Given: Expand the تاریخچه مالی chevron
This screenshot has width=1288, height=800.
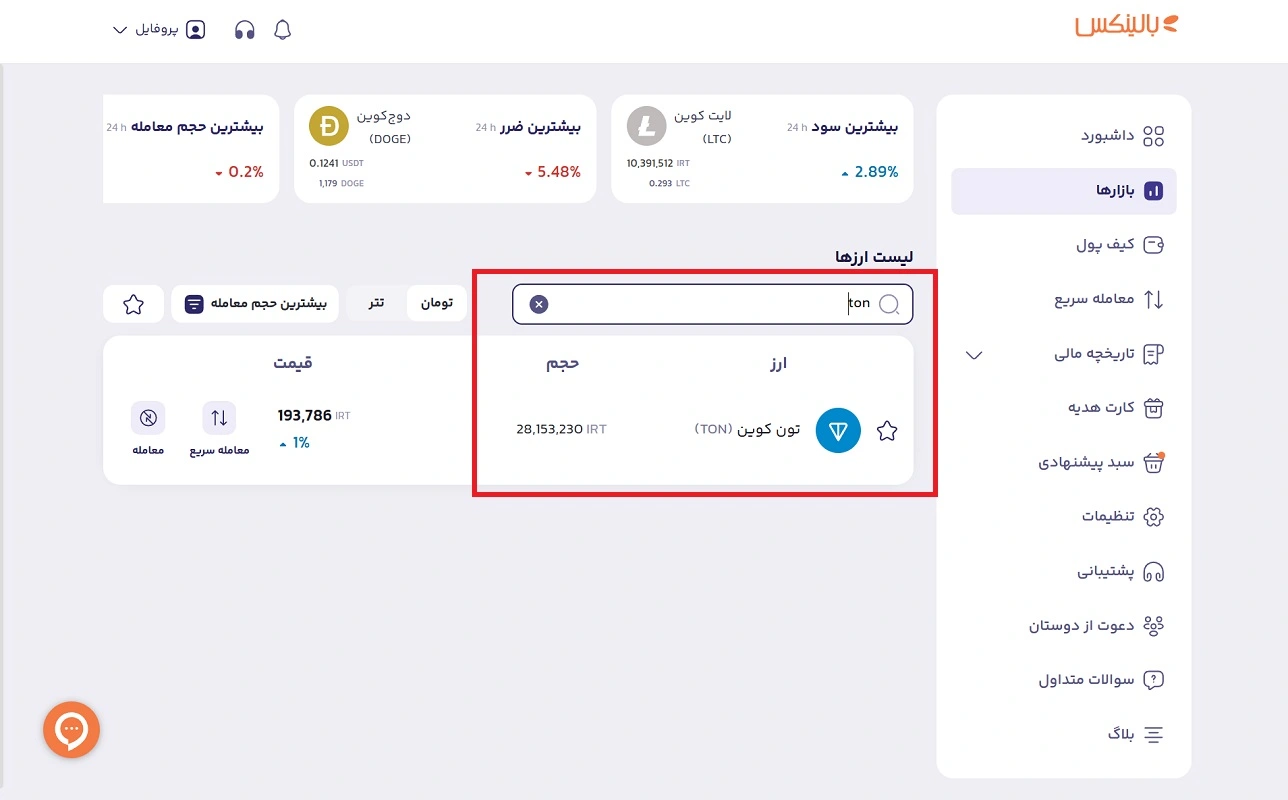Looking at the screenshot, I should 973,354.
